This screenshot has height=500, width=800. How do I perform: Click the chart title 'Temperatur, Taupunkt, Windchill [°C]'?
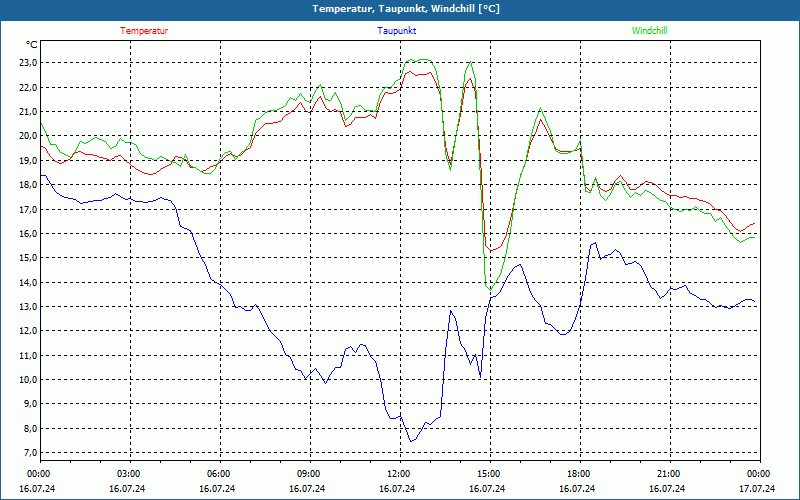406,9
